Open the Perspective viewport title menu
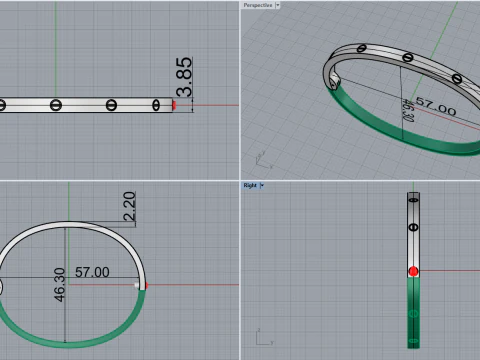Screen dimensions: 480x360 pyautogui.click(x=257, y=5)
